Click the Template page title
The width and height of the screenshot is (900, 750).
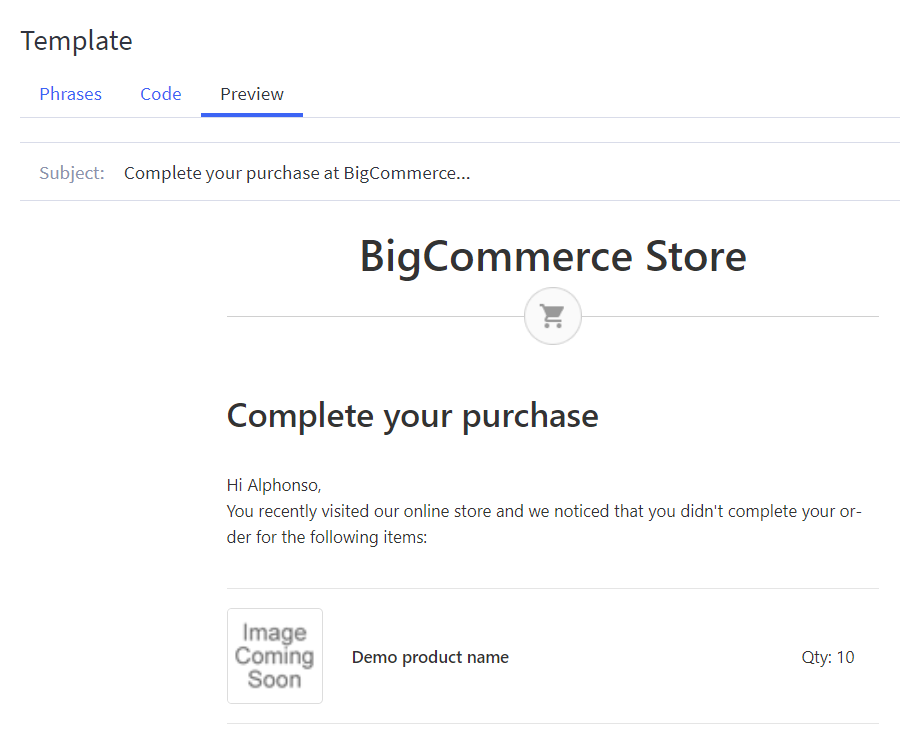point(76,41)
